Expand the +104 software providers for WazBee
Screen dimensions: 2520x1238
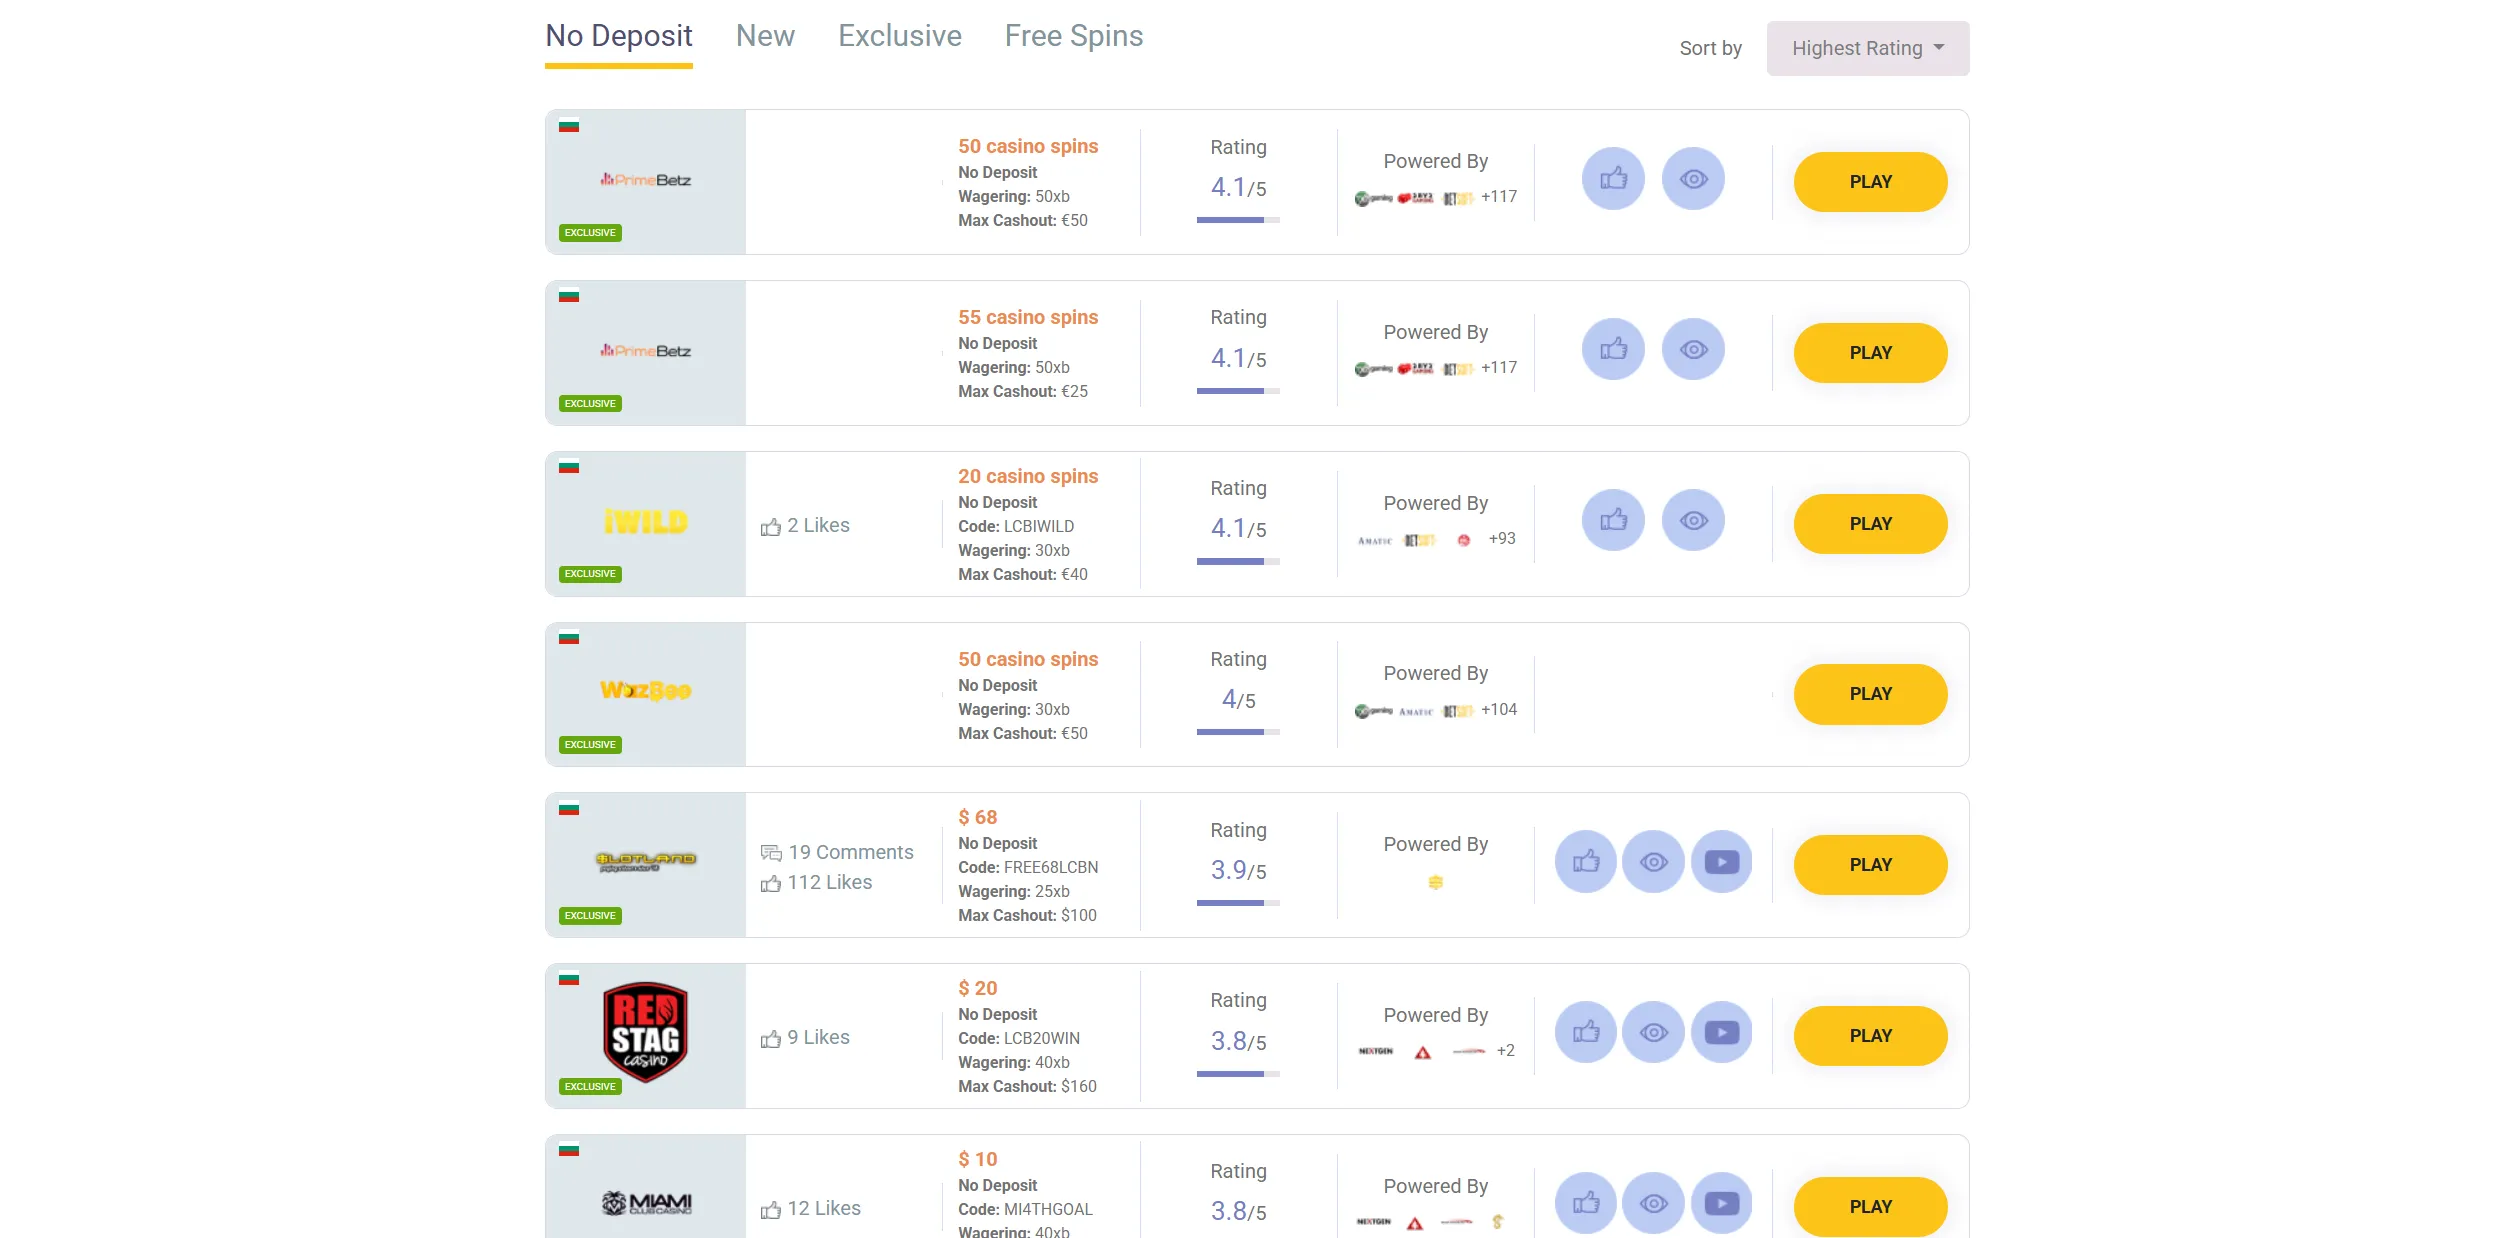(x=1499, y=709)
